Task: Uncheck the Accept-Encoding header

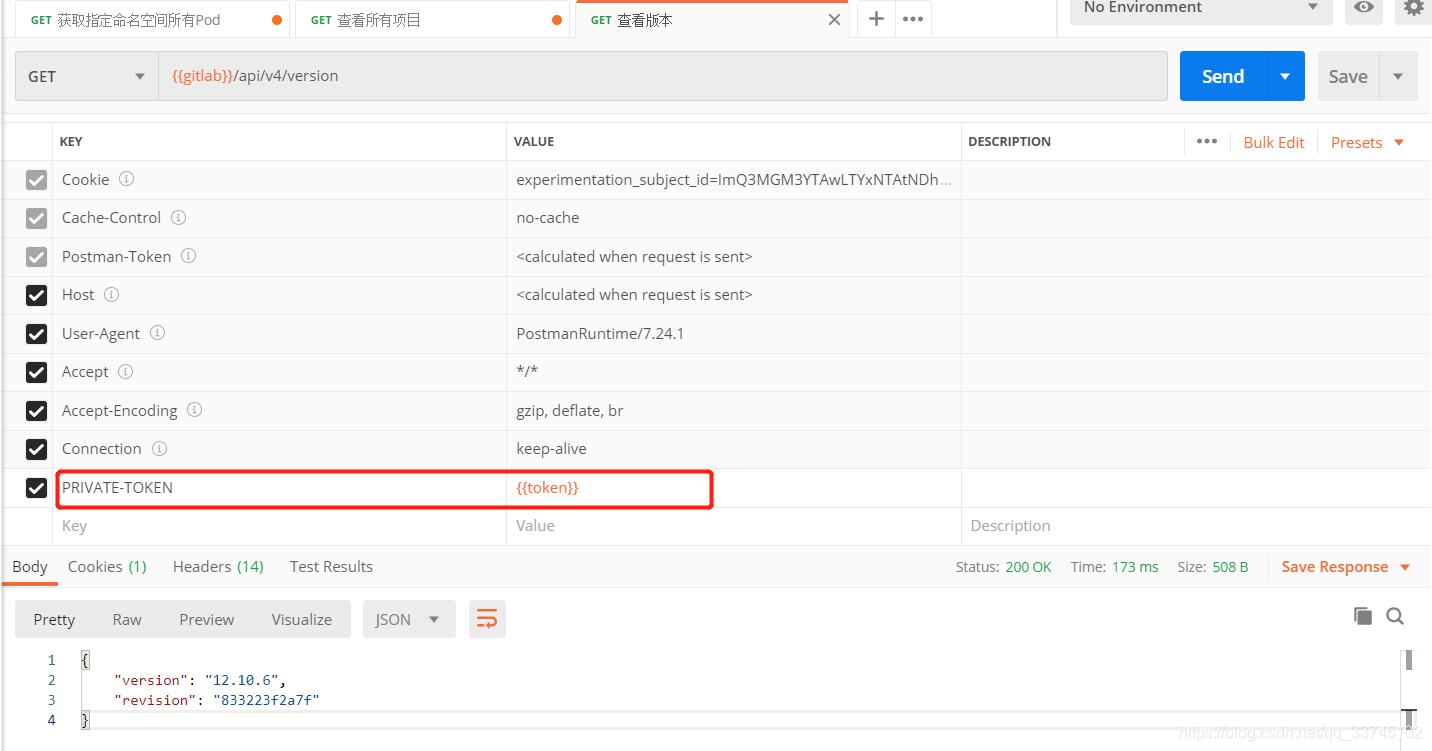Action: 36,410
